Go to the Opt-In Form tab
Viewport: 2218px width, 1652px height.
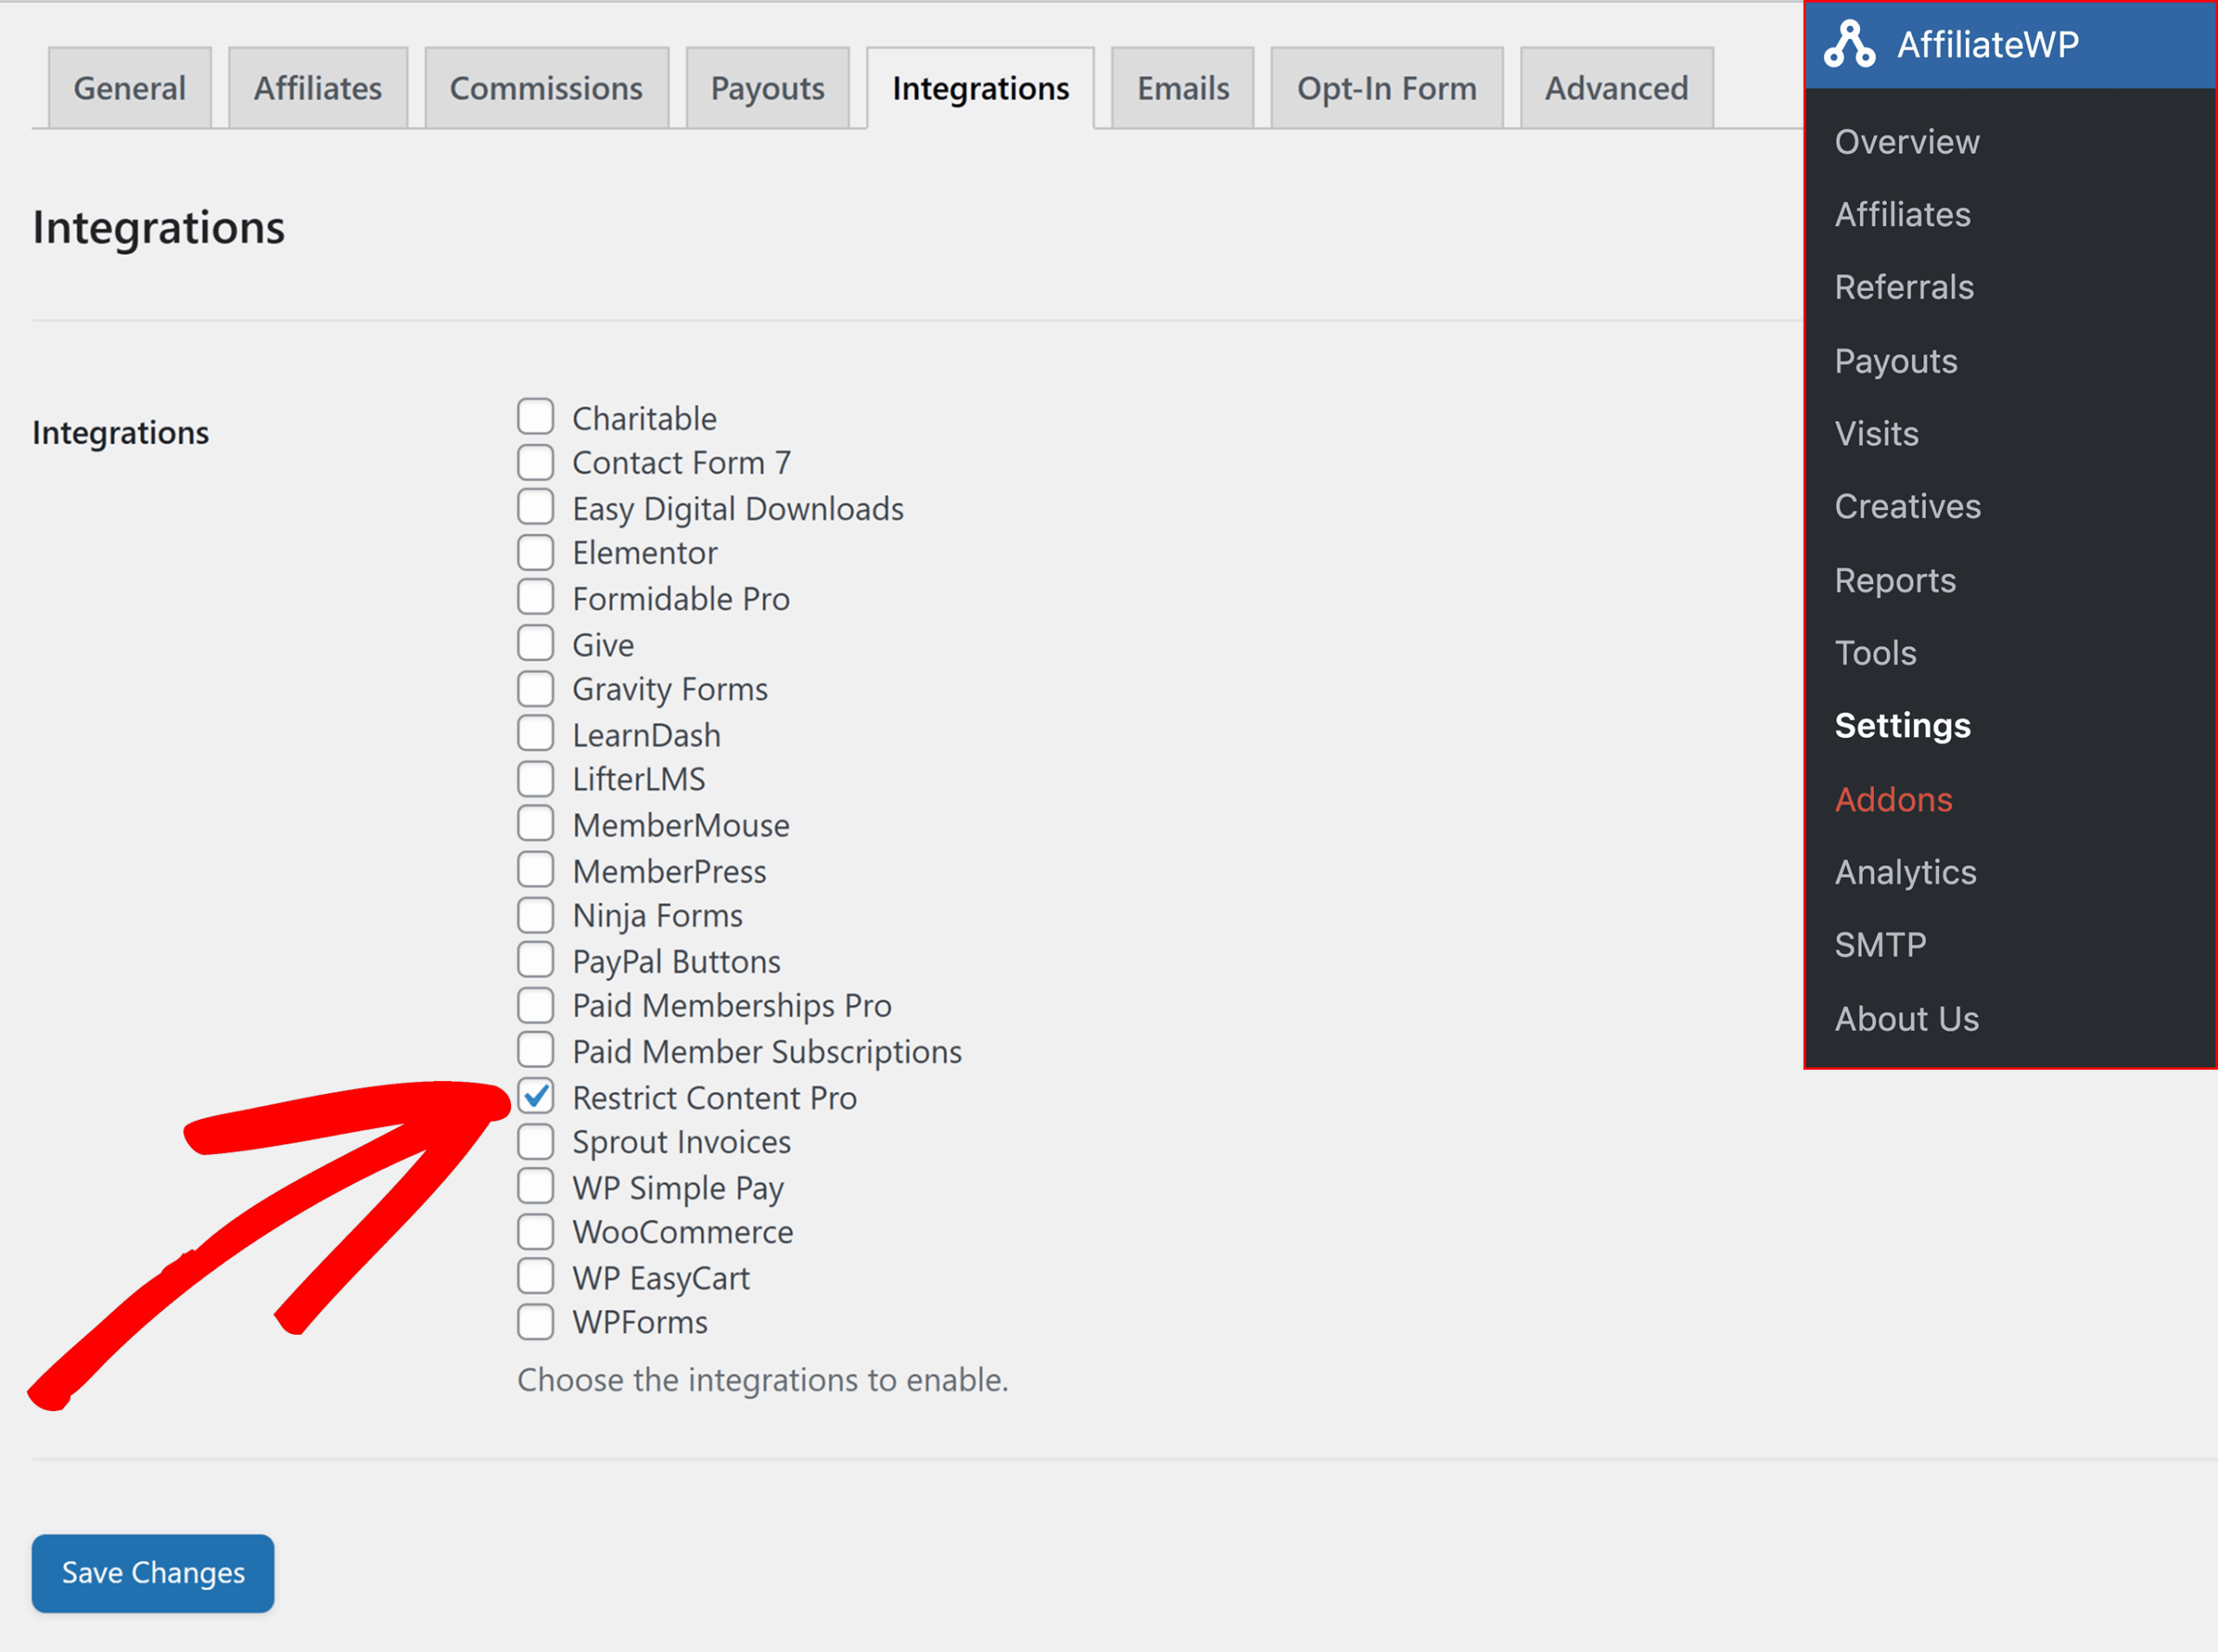[1386, 88]
